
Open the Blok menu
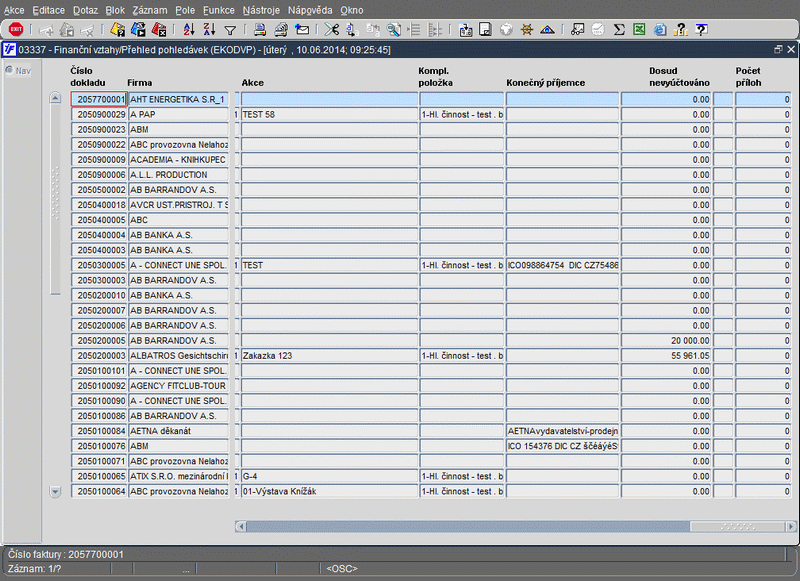click(x=115, y=10)
